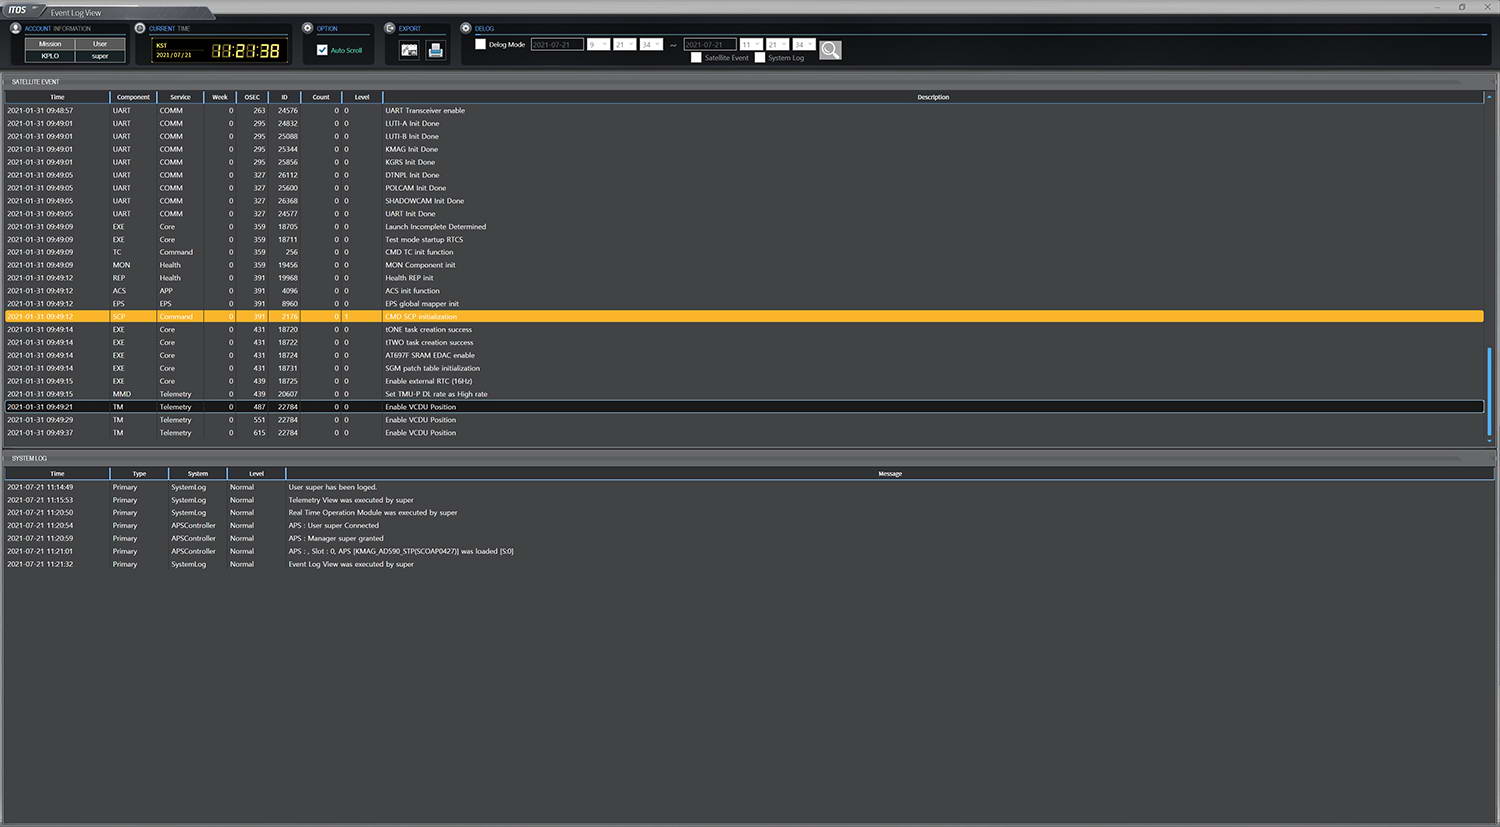Check the Satellite Event filter checkbox
The height and width of the screenshot is (827, 1500).
tap(696, 58)
